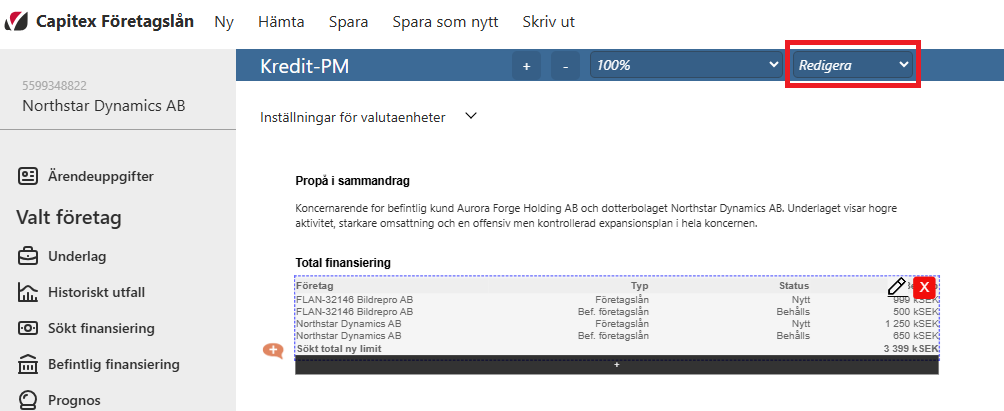The width and height of the screenshot is (1004, 411).
Task: Zoom out with the minus button
Action: [565, 66]
